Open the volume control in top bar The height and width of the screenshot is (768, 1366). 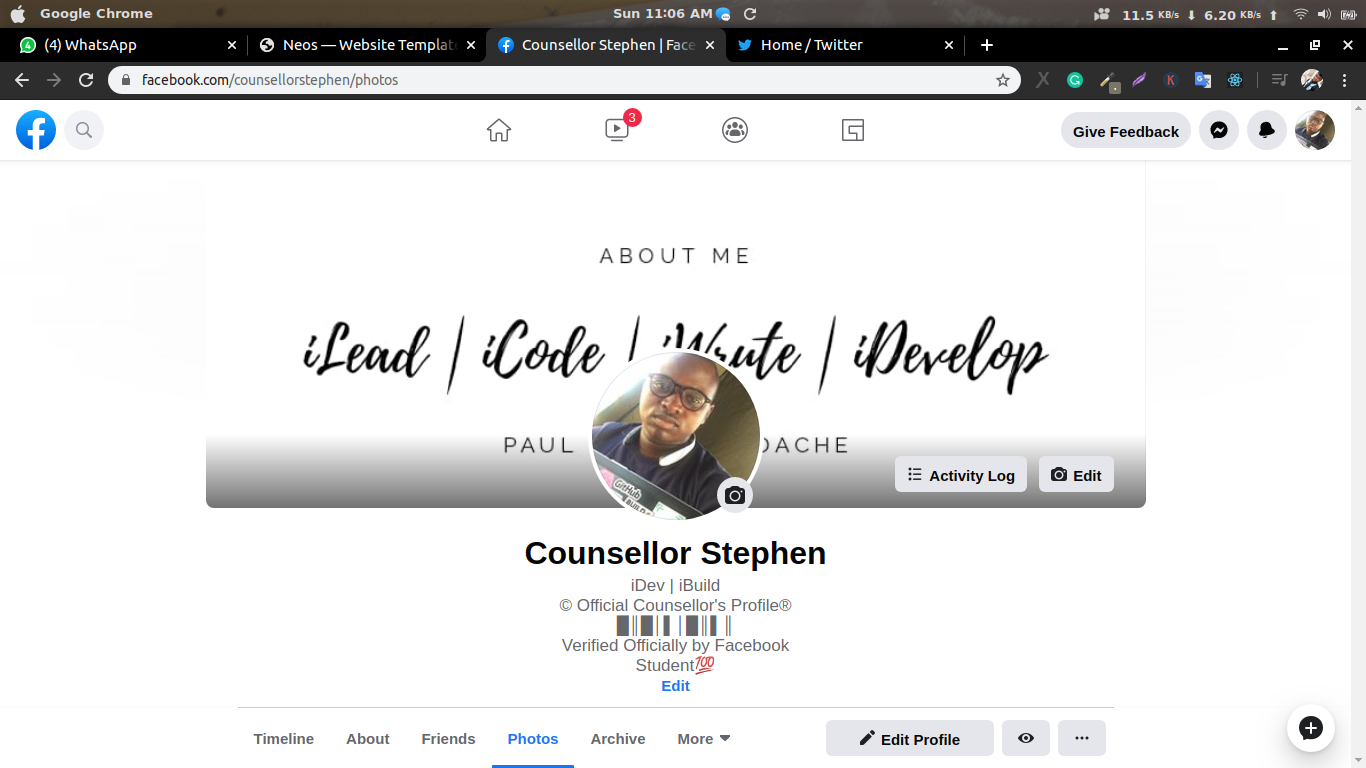tap(1324, 14)
